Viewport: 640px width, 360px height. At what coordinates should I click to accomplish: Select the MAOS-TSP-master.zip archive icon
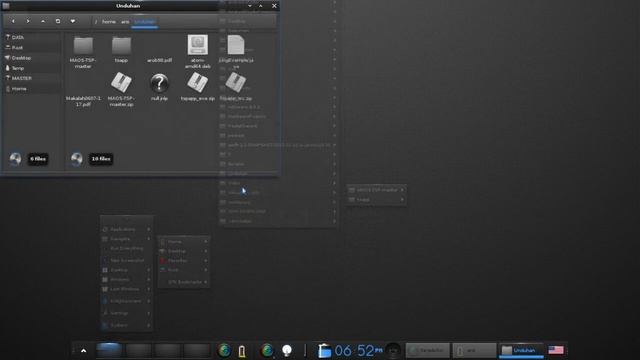(x=121, y=83)
